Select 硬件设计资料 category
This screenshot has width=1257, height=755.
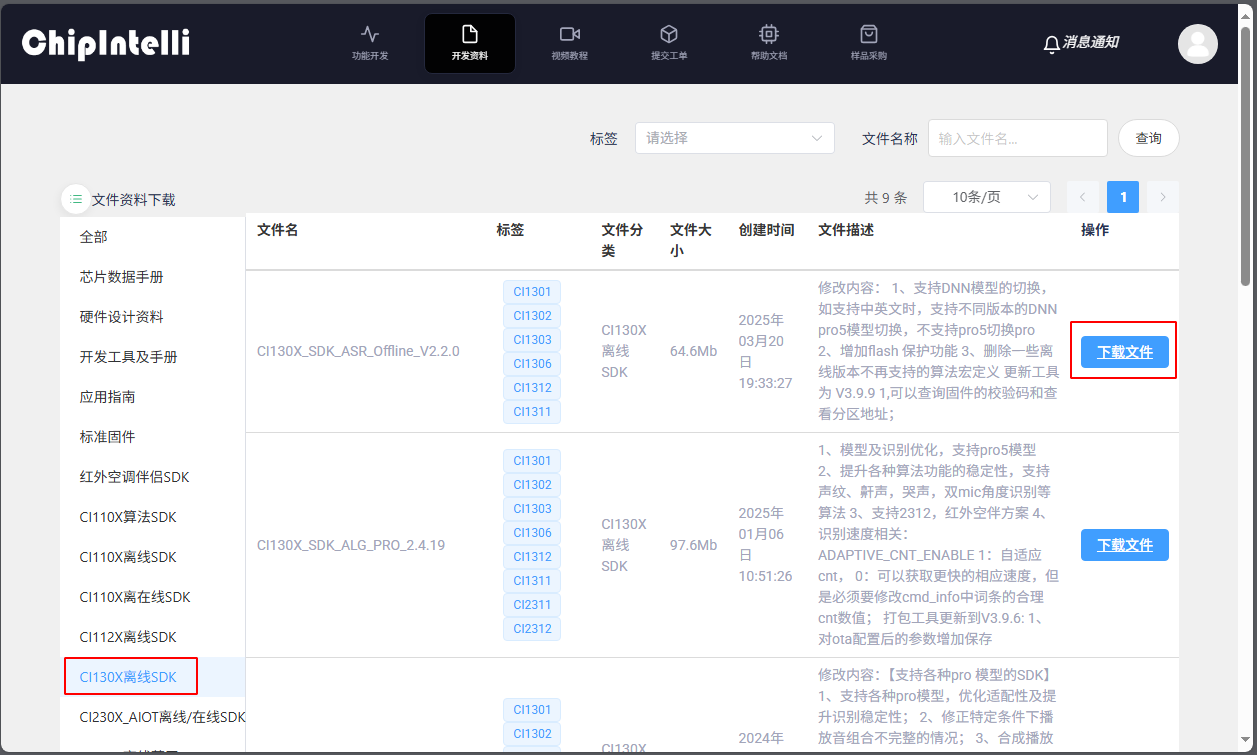click(x=152, y=317)
